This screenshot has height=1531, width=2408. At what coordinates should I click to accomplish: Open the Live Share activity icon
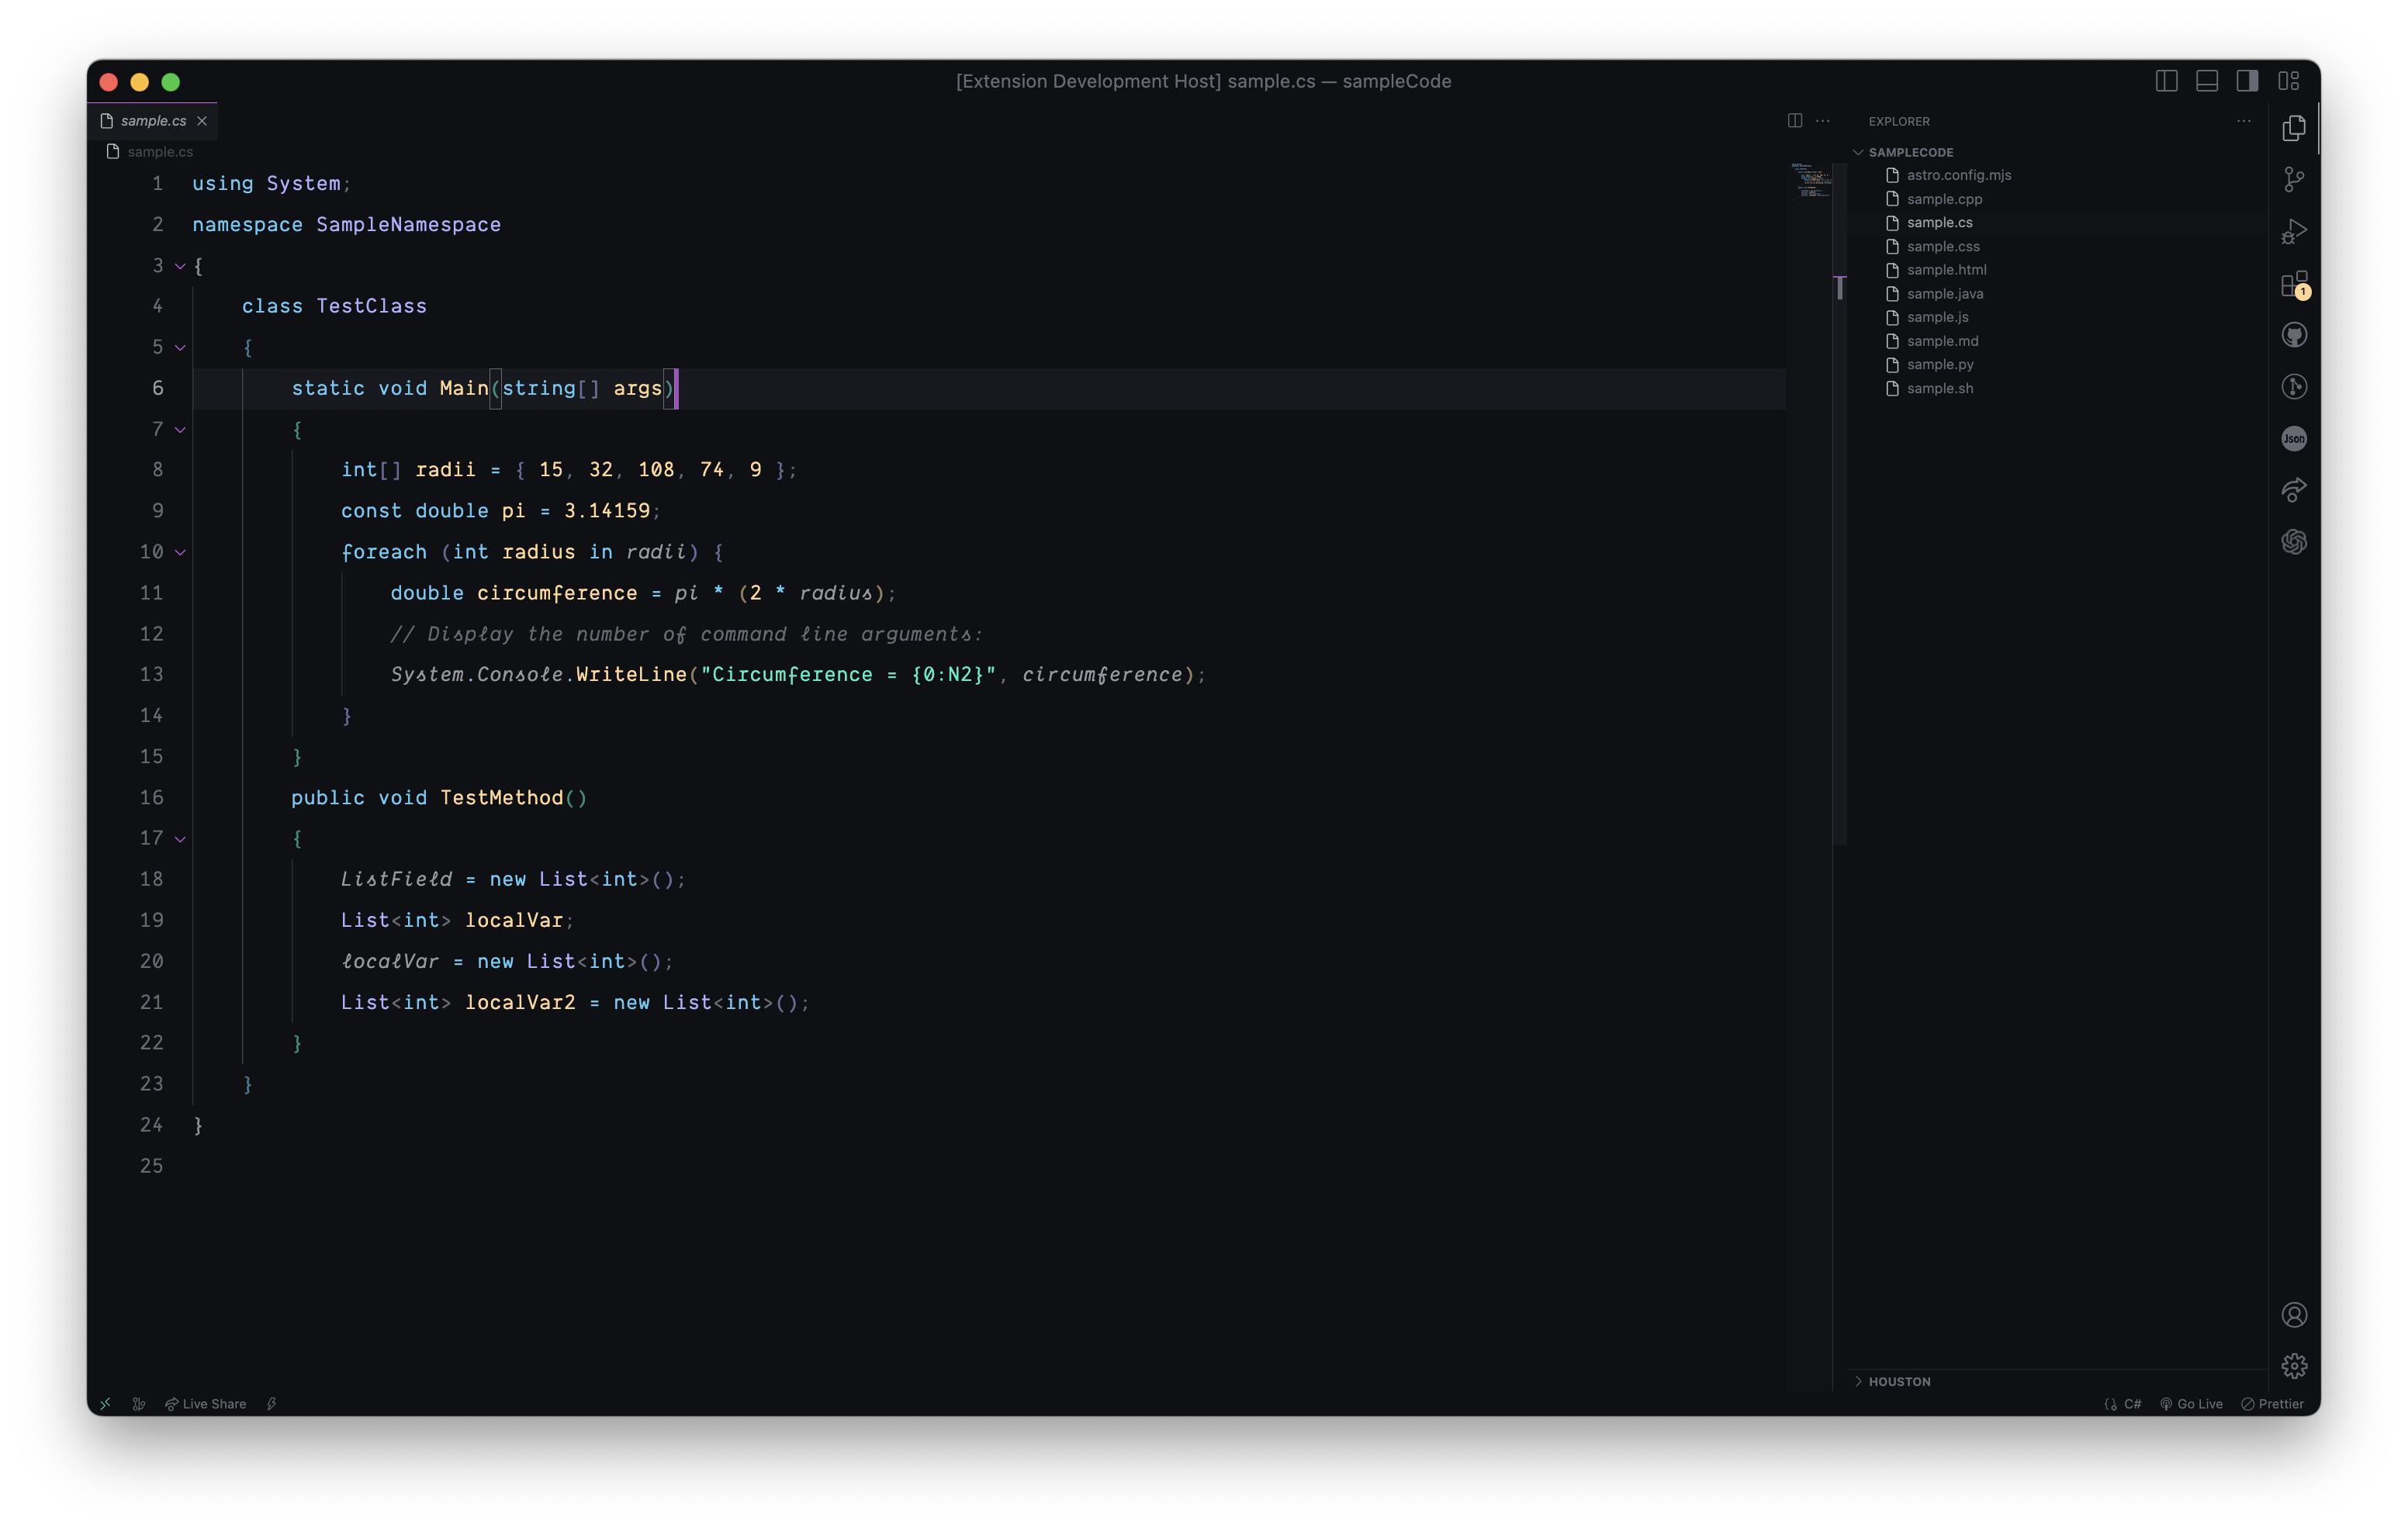pos(2294,490)
